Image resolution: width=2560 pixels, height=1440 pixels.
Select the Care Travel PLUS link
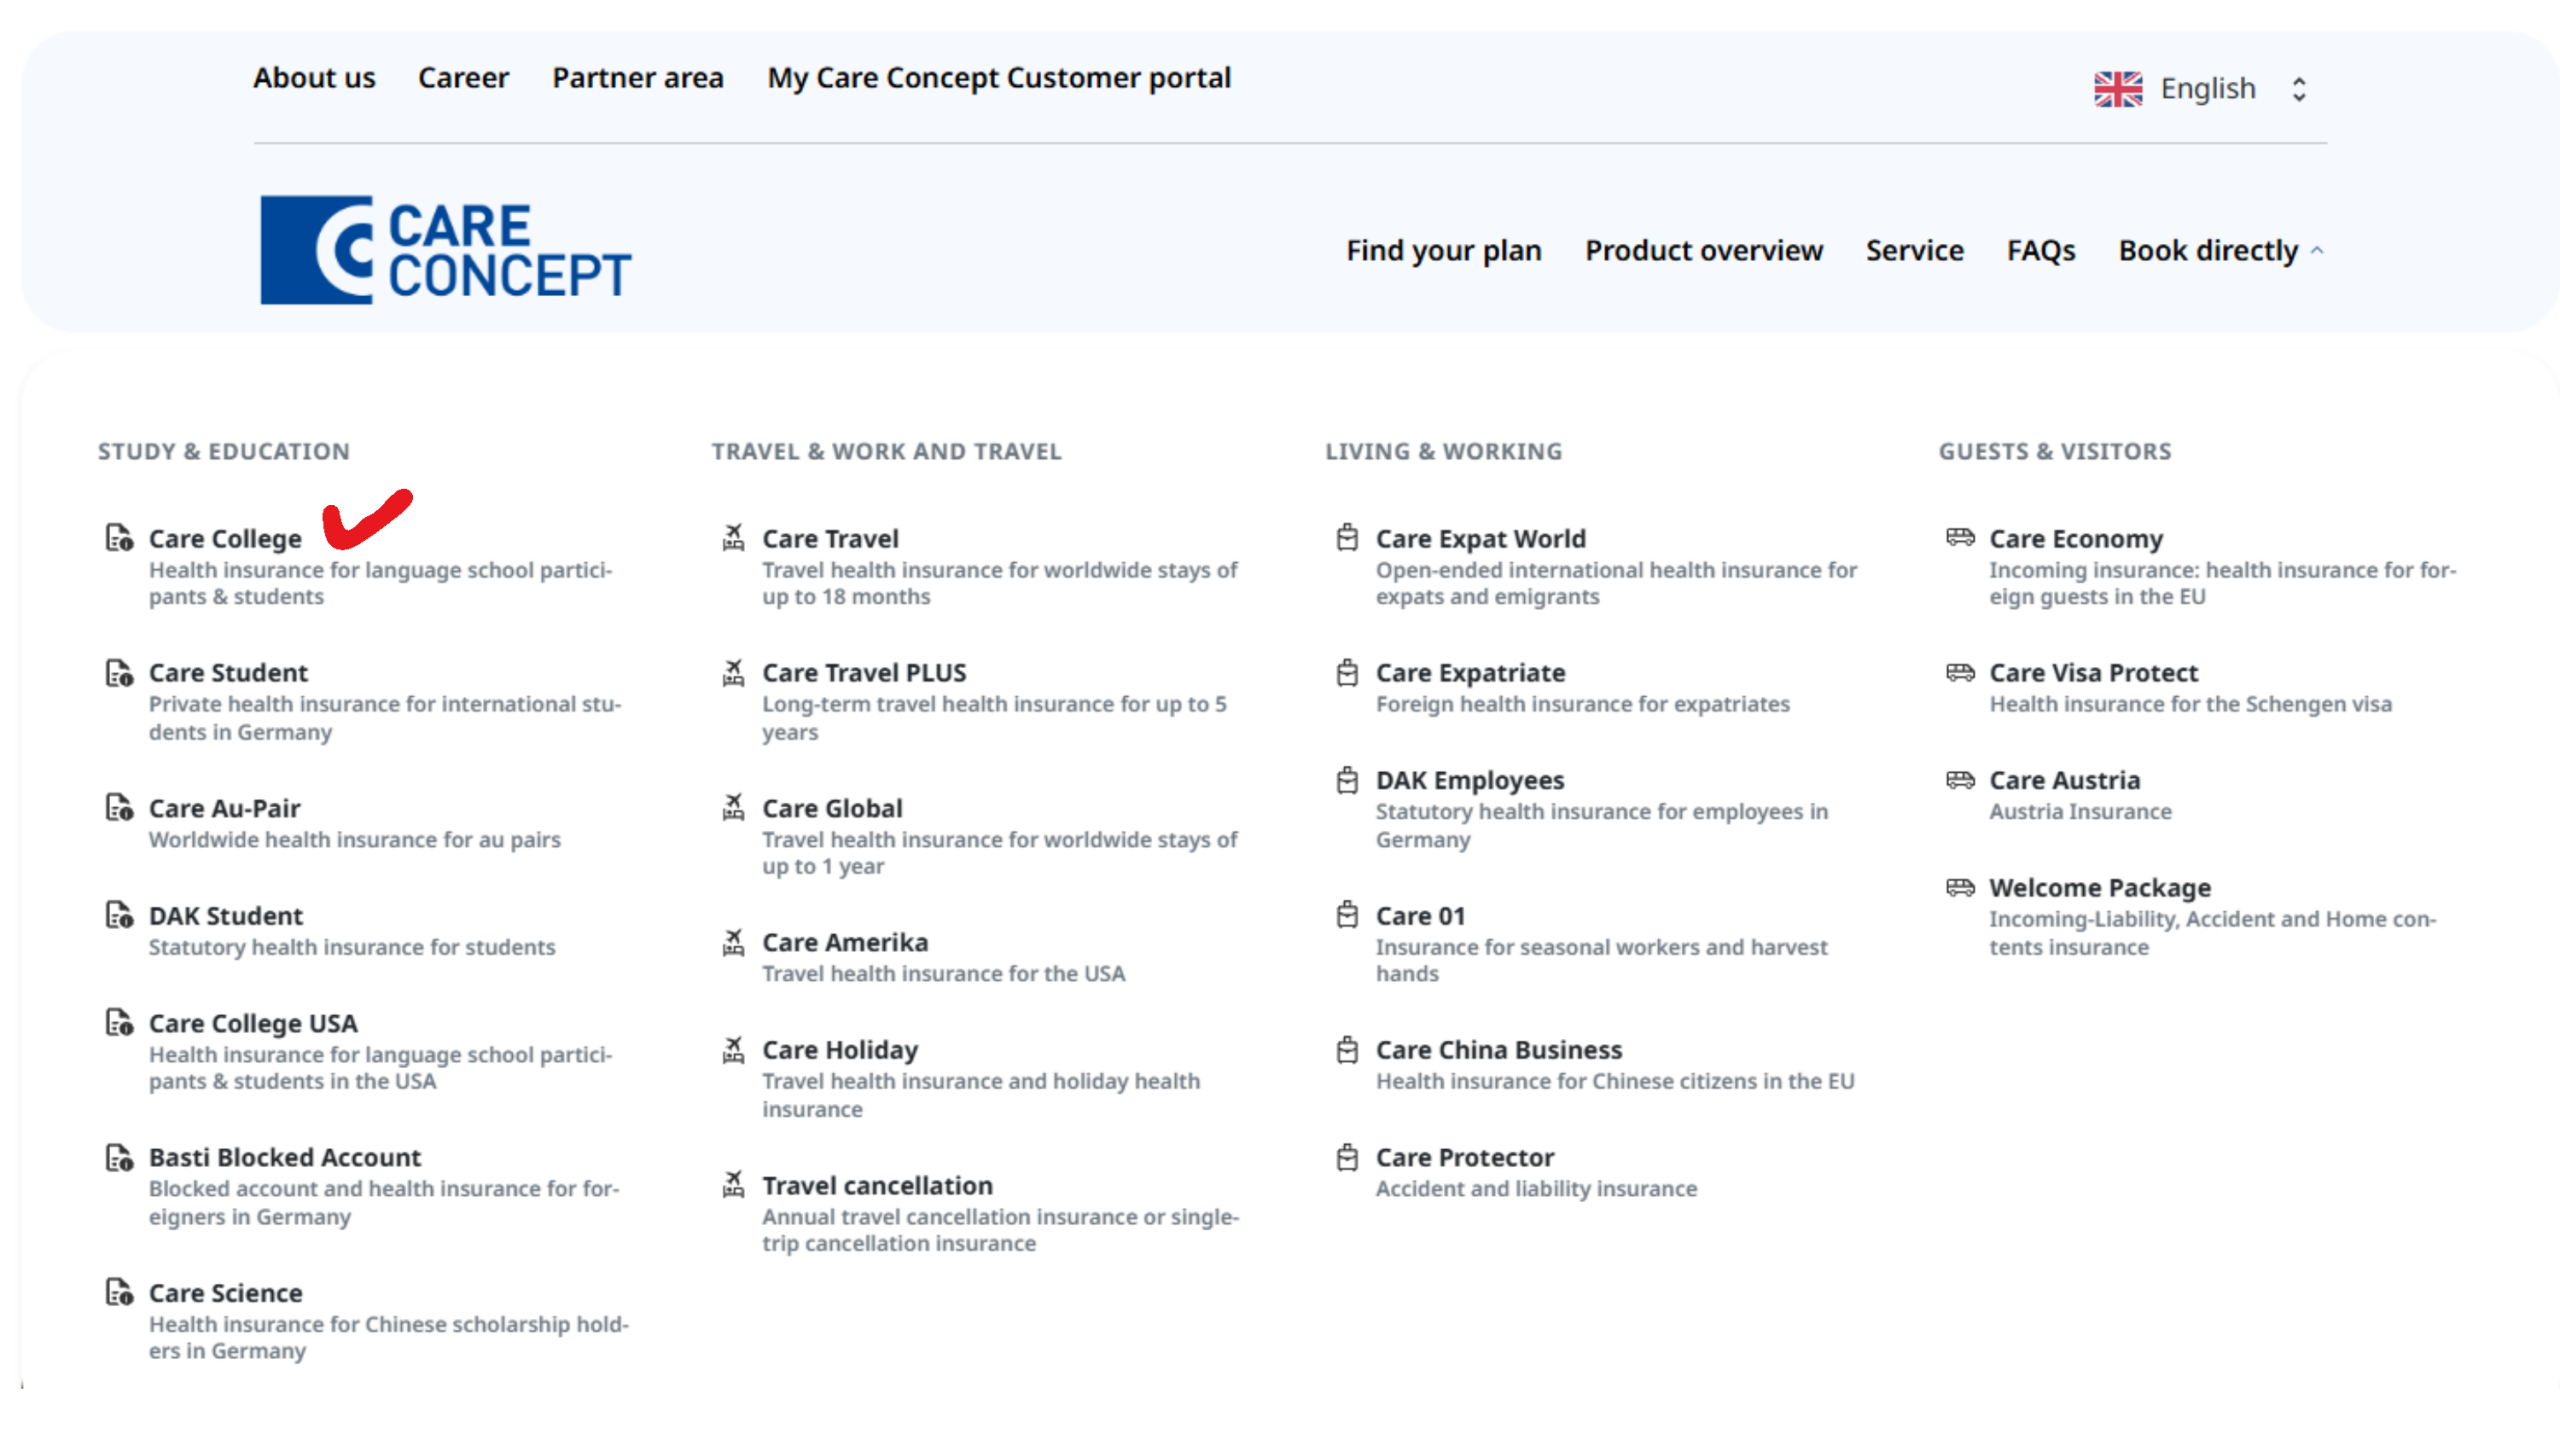point(864,673)
